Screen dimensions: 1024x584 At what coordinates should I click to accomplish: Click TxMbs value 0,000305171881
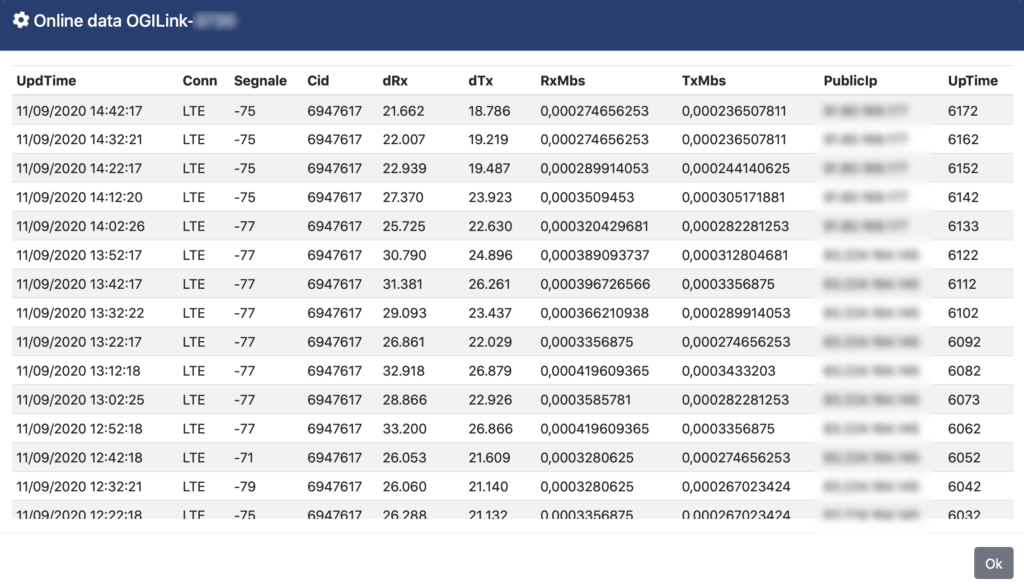[733, 197]
